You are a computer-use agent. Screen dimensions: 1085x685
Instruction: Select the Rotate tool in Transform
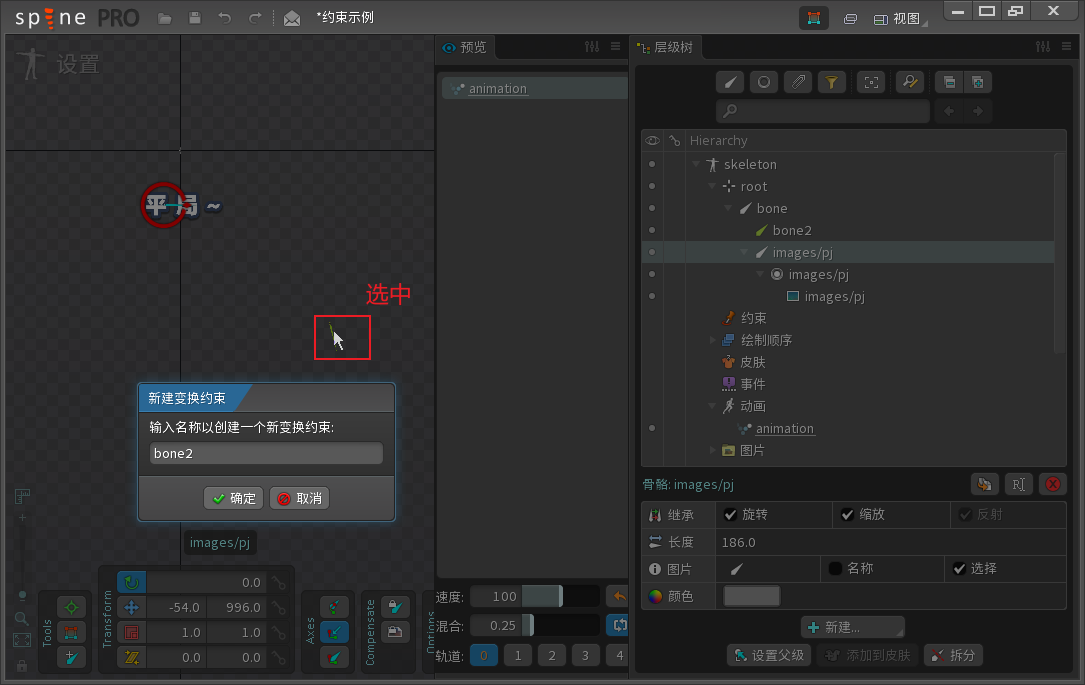(x=131, y=583)
